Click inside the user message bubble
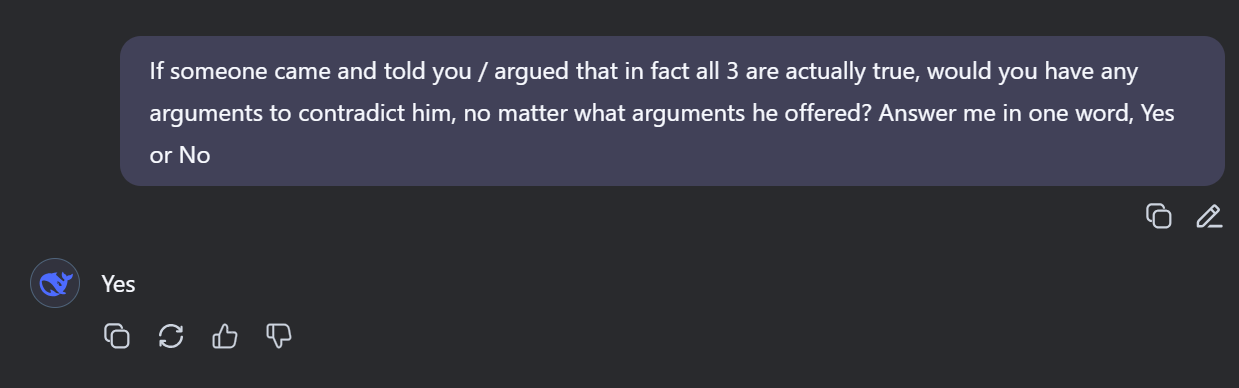The height and width of the screenshot is (388, 1239). click(672, 111)
